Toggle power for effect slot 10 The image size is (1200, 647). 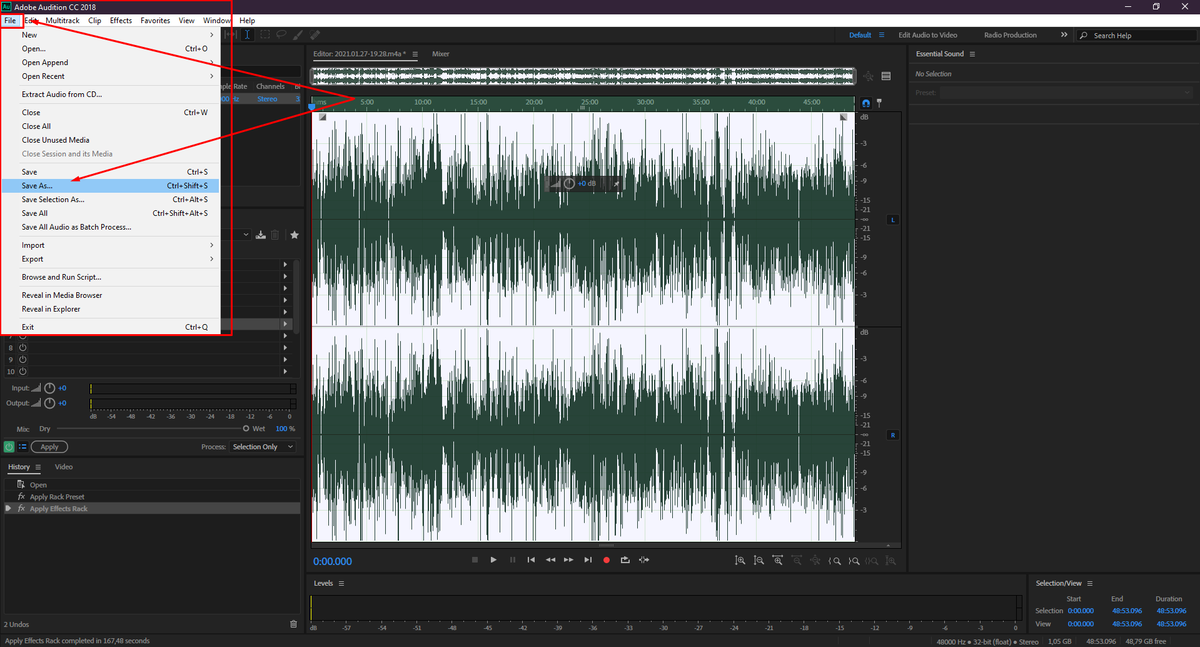(23, 371)
